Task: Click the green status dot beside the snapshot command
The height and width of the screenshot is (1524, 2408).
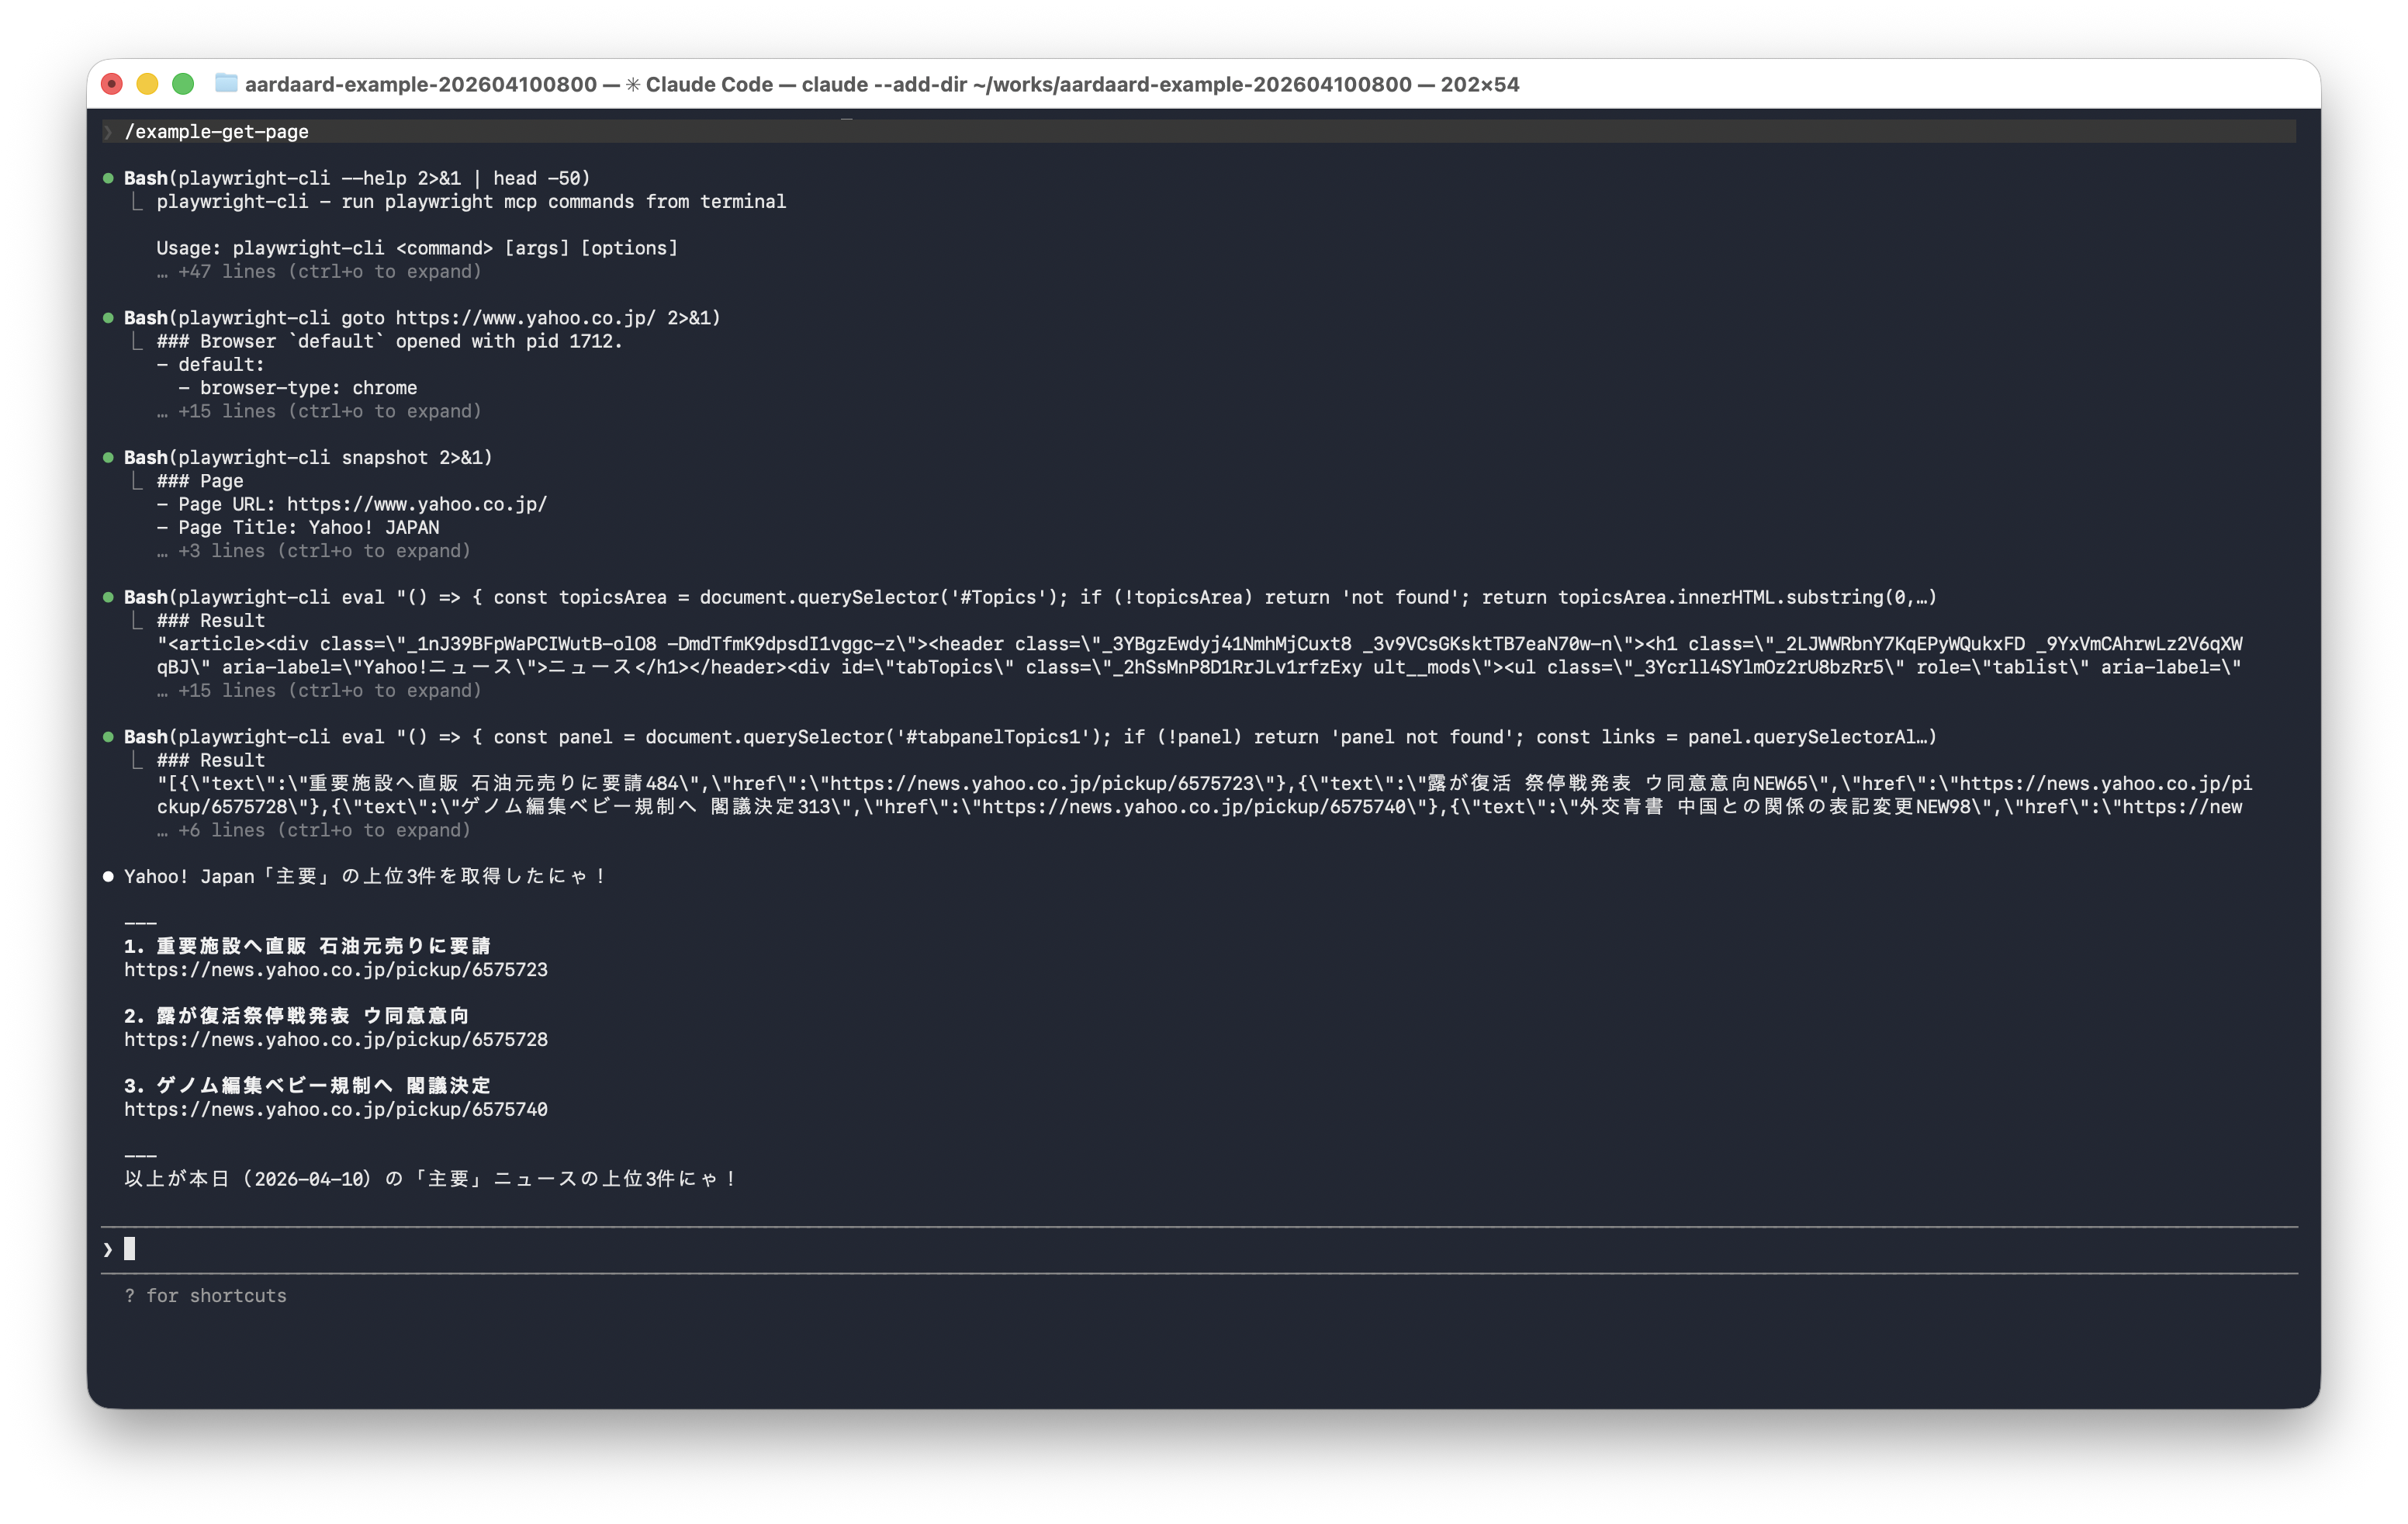Action: [x=108, y=458]
